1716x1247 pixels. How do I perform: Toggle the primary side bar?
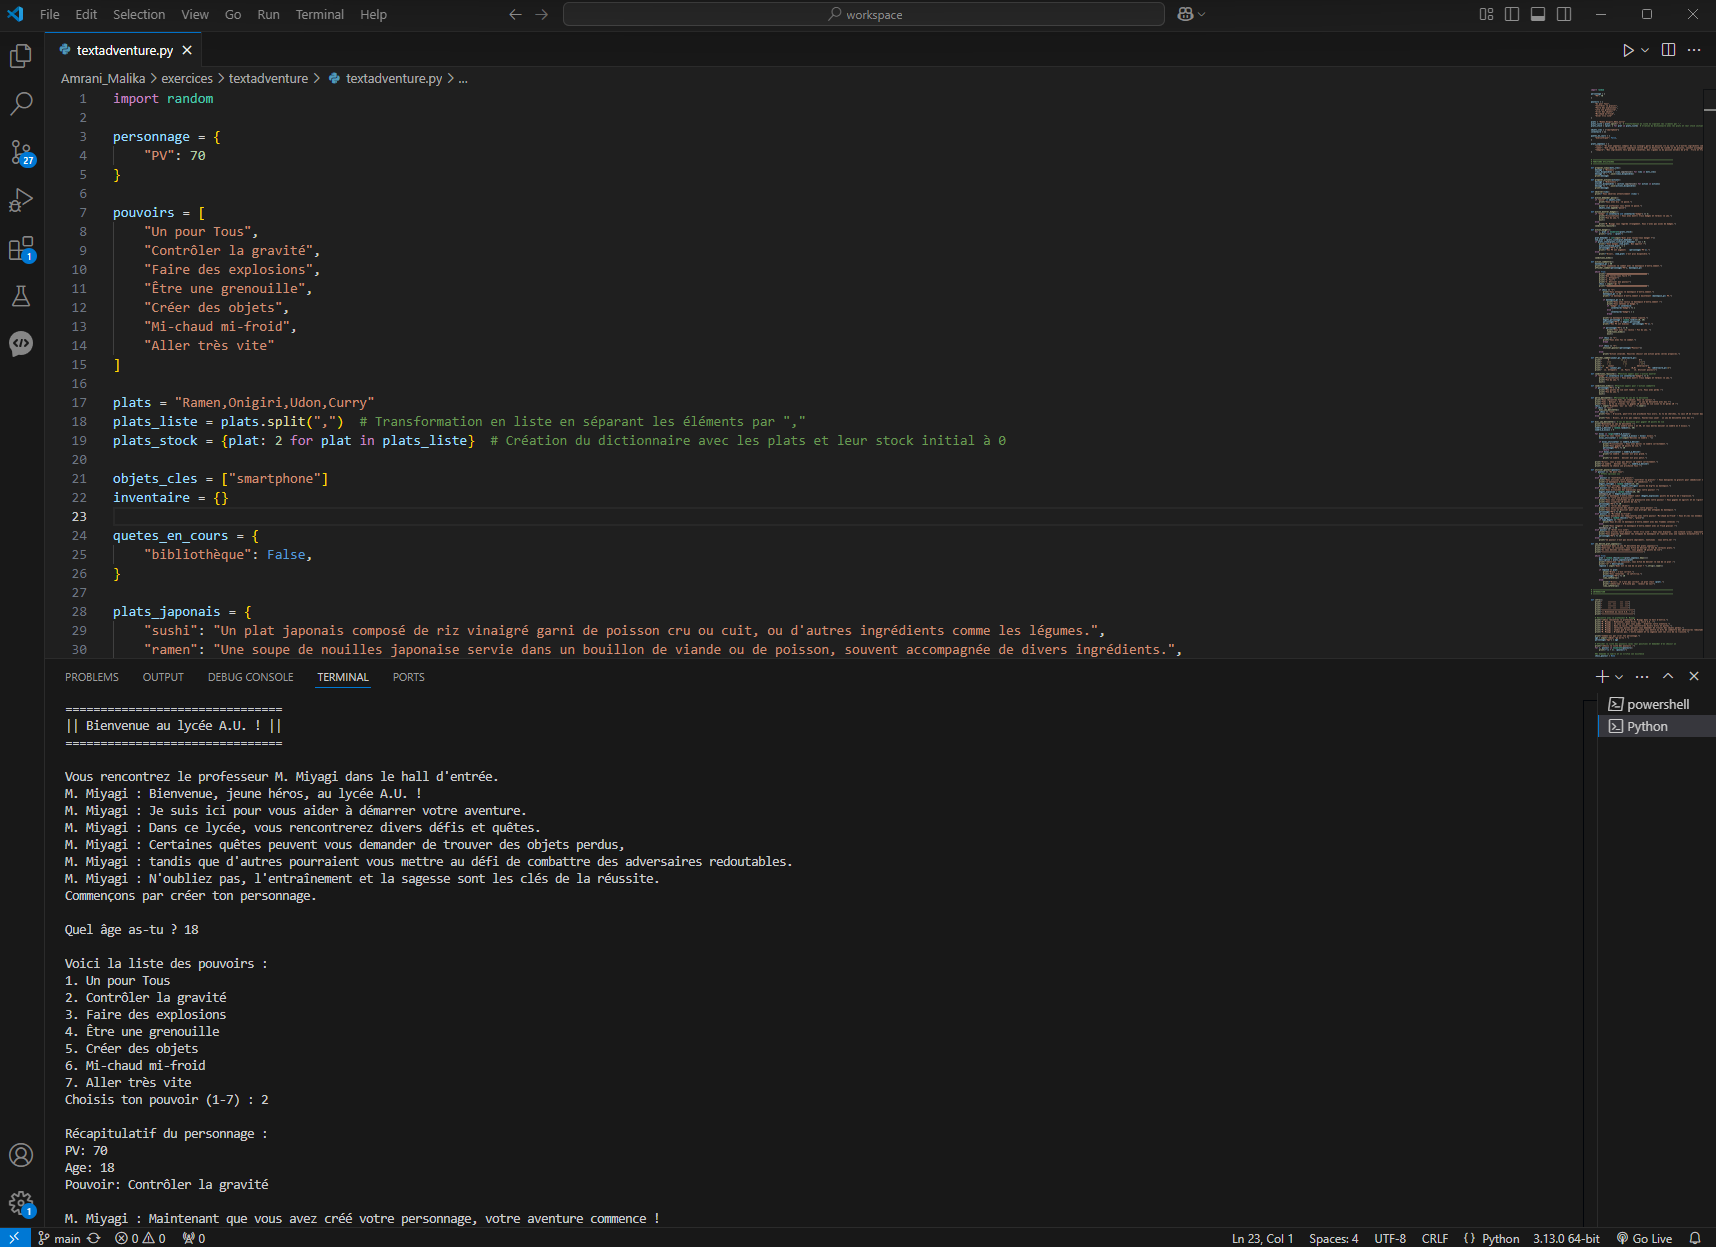1512,14
